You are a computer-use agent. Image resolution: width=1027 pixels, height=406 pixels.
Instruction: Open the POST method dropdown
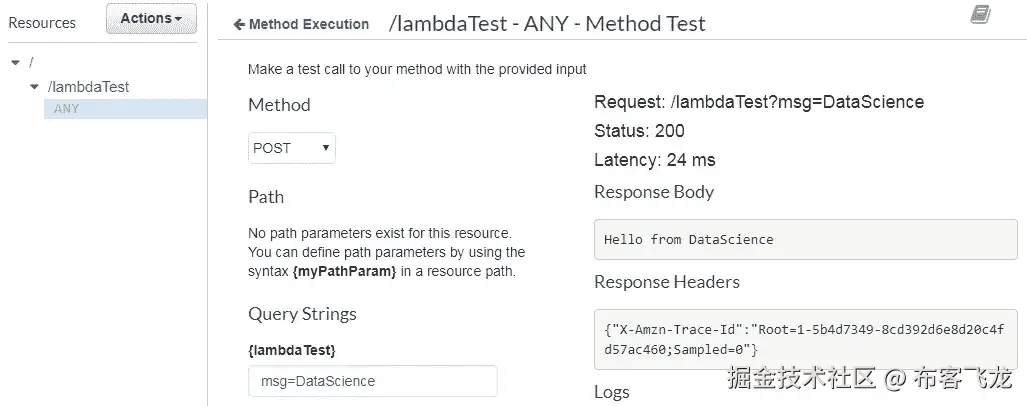[x=291, y=148]
